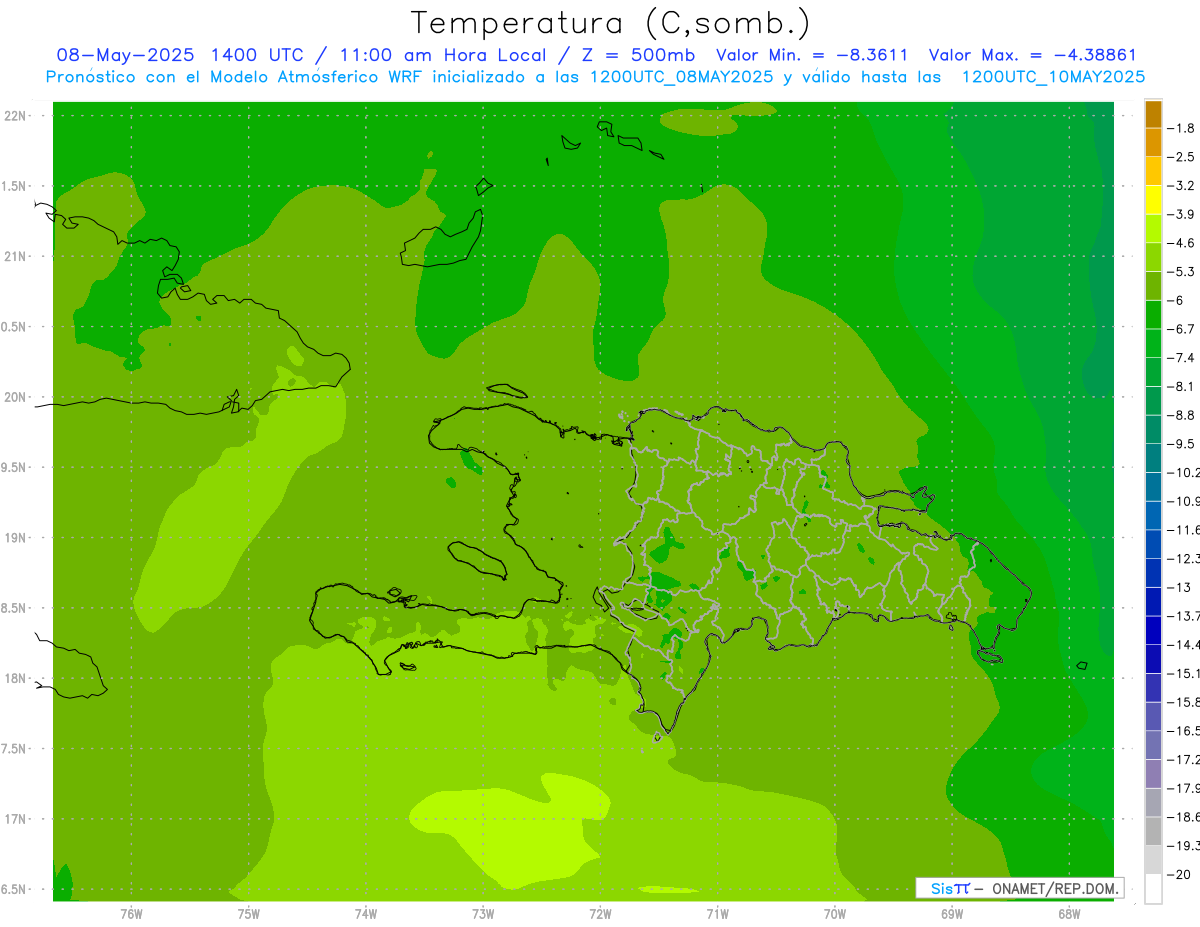Screen dimensions: 1200x927
Task: Pick the white swatch below -20
Action: [x=1153, y=888]
